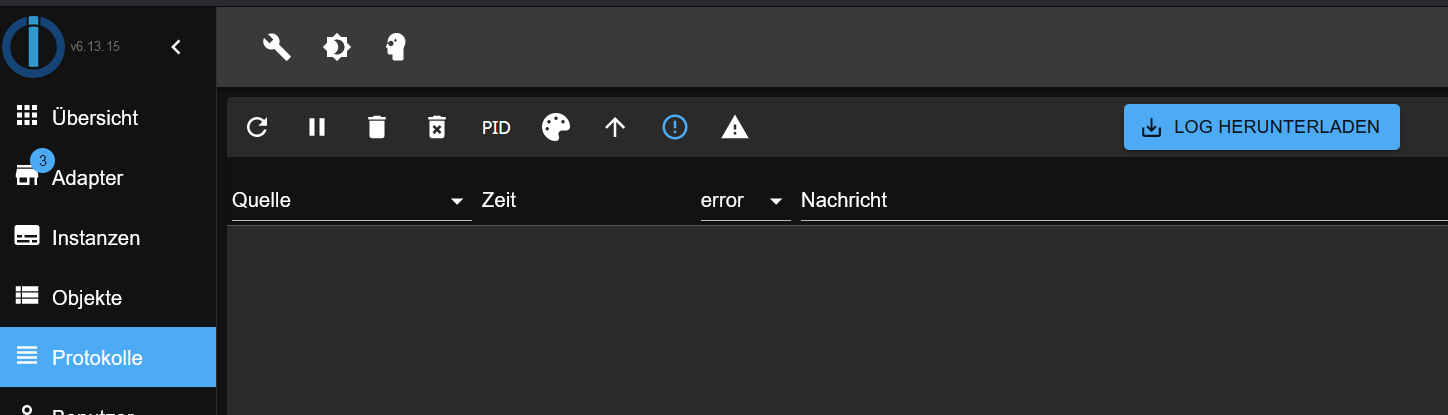Clear the log list with the trash icon
The image size is (1448, 415).
coord(376,127)
